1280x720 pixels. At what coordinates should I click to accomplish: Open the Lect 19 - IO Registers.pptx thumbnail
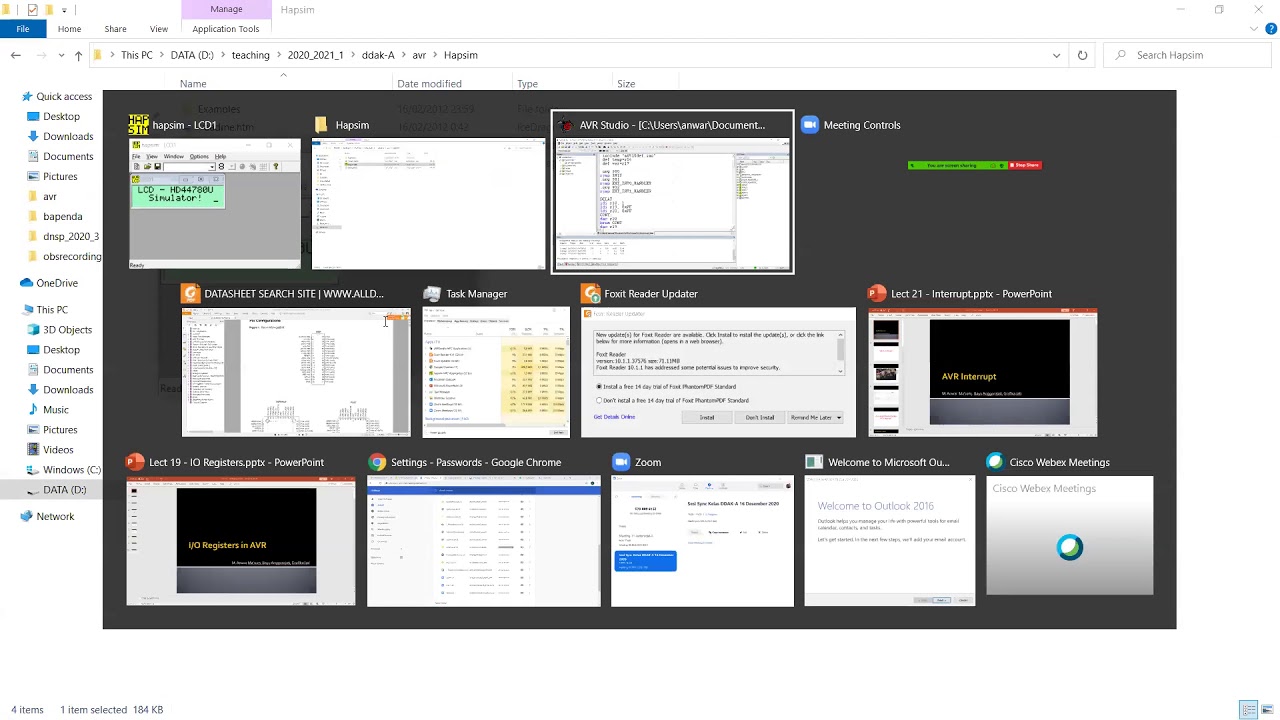point(240,541)
